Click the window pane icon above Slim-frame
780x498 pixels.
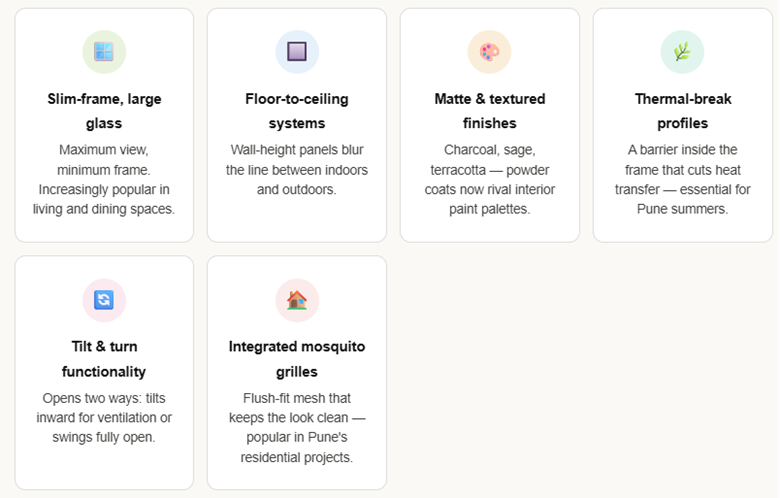coord(104,52)
